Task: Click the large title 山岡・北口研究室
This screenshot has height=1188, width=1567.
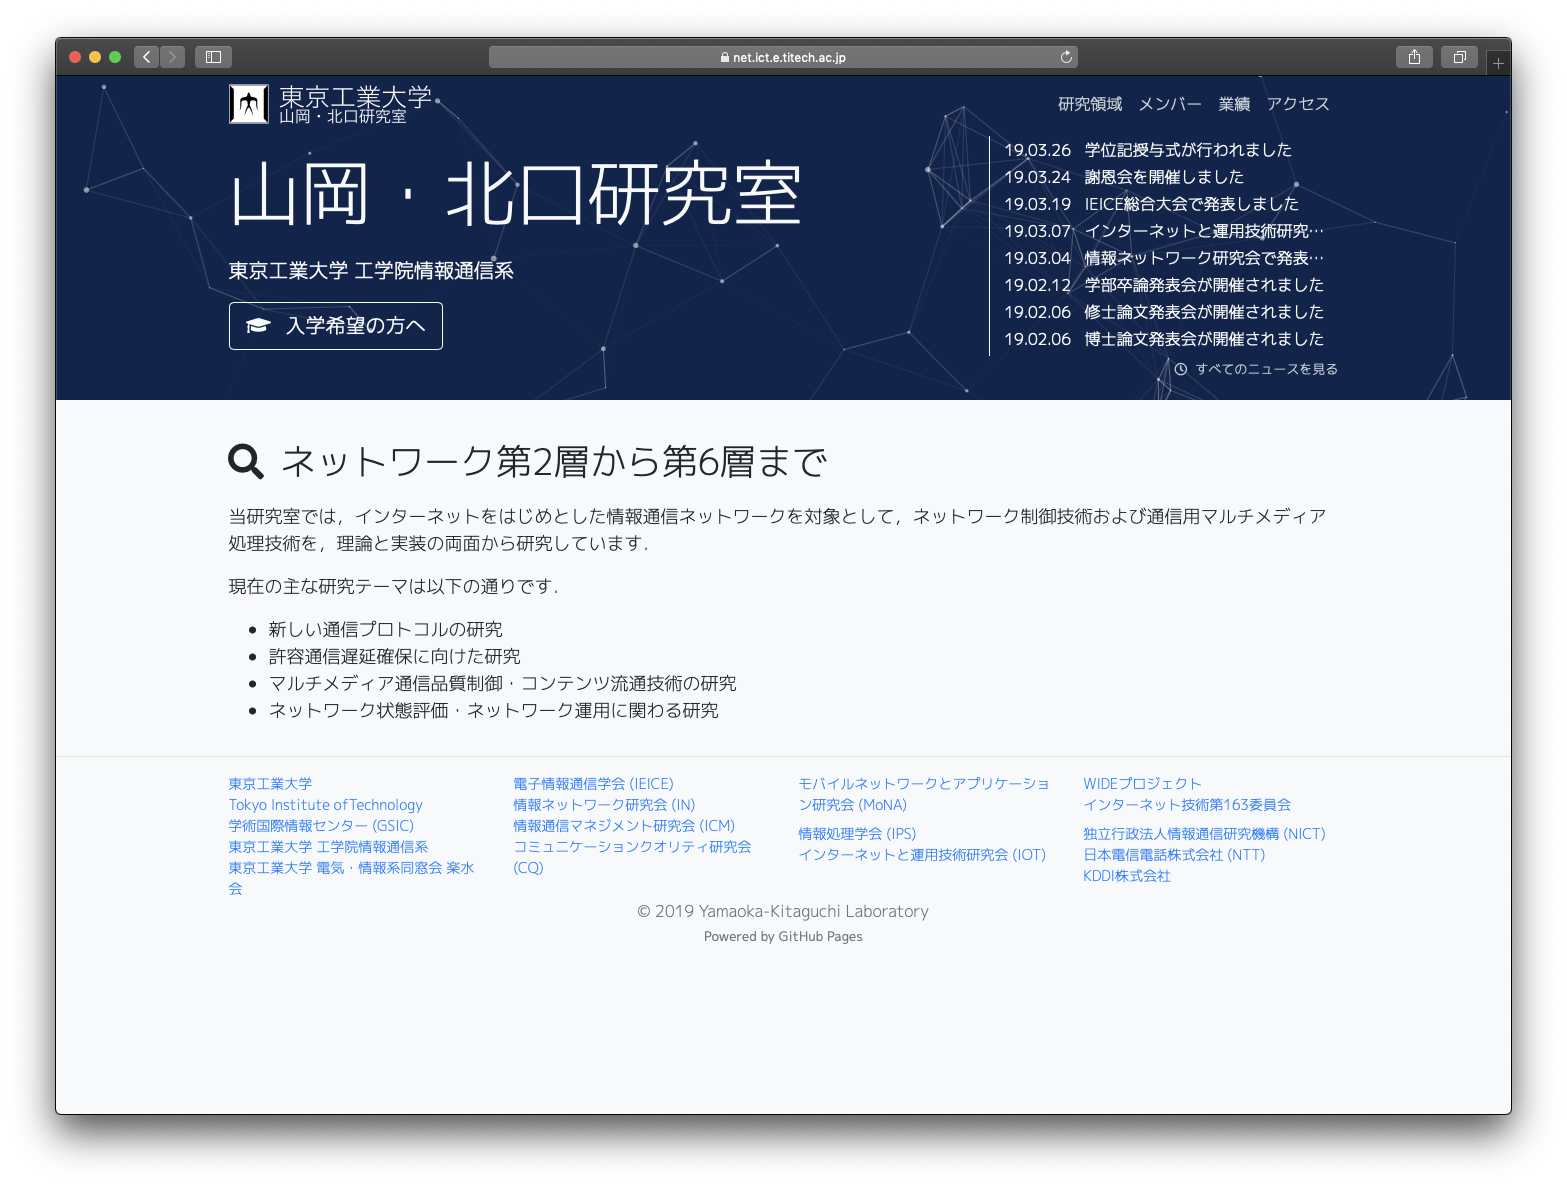Action: pyautogui.click(x=516, y=194)
